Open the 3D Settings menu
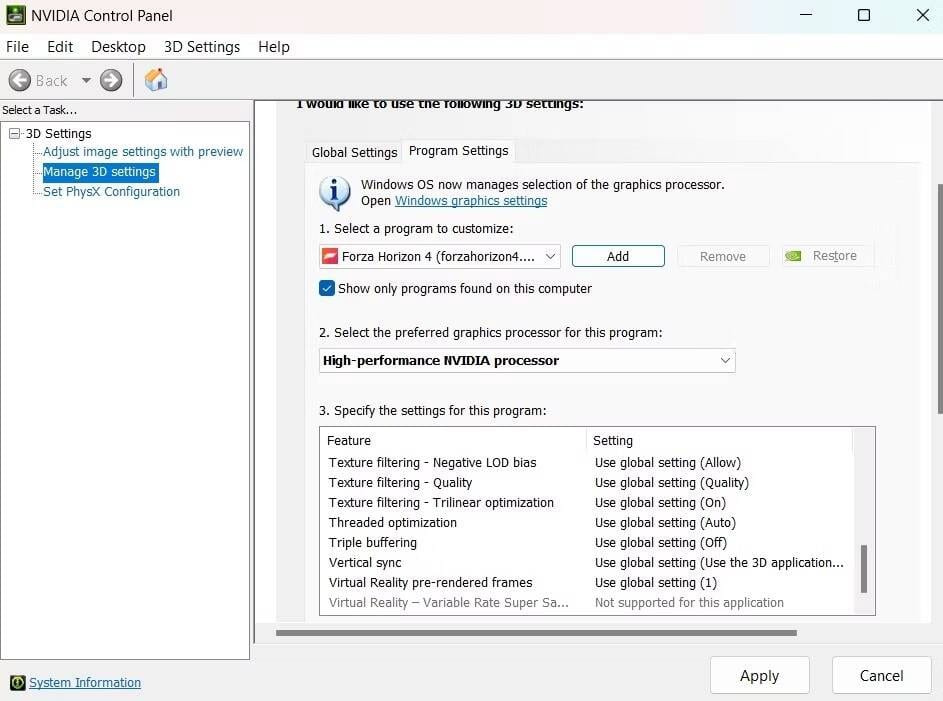 (202, 47)
